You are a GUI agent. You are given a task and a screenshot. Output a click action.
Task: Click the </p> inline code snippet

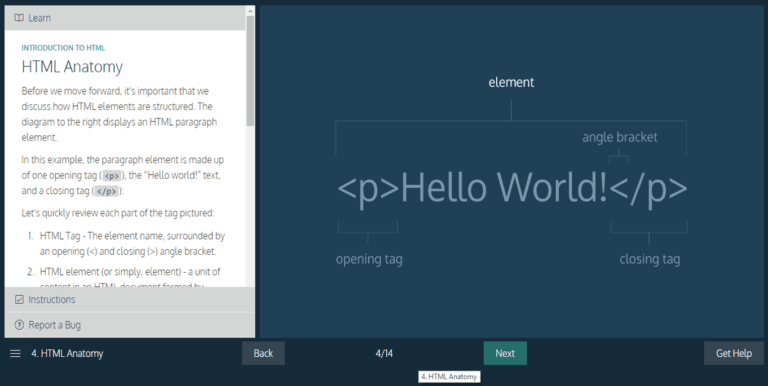107,191
